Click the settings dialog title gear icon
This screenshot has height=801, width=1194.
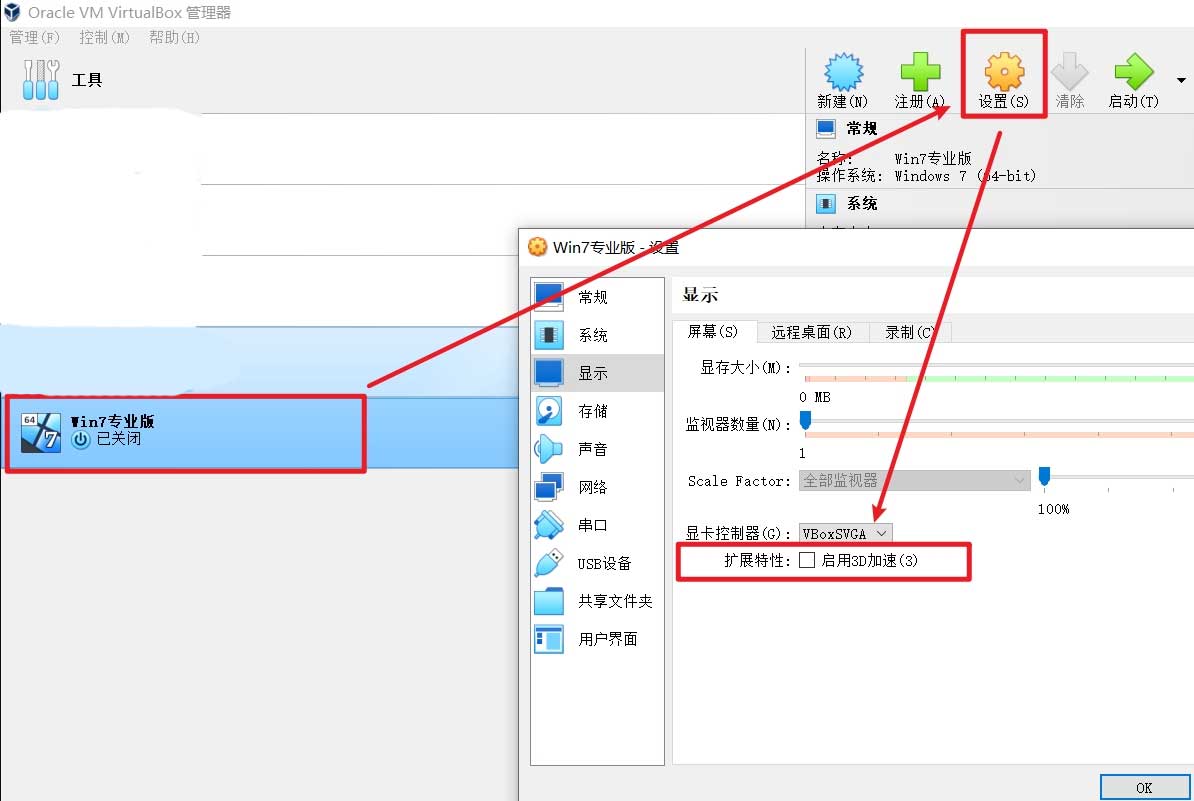tap(538, 247)
